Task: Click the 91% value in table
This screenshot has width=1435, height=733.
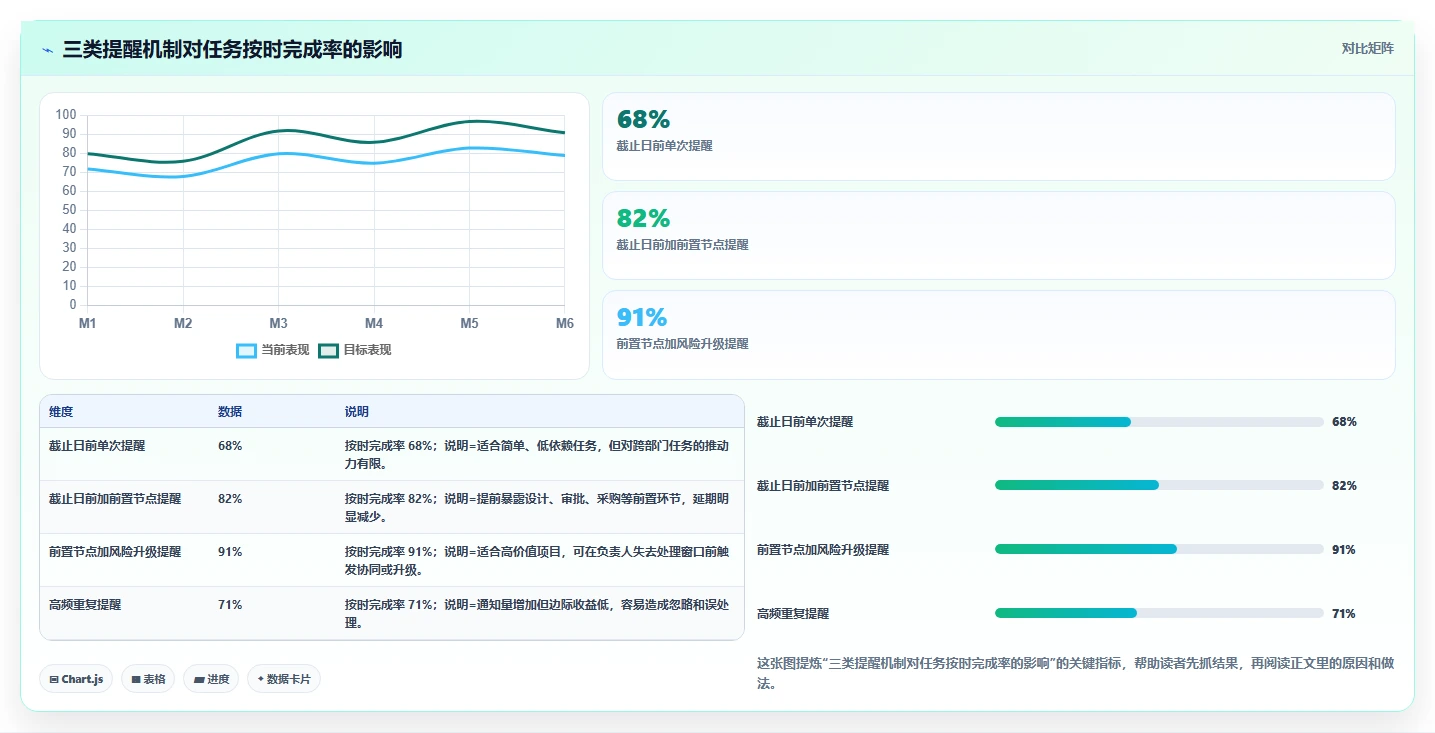Action: pos(230,552)
